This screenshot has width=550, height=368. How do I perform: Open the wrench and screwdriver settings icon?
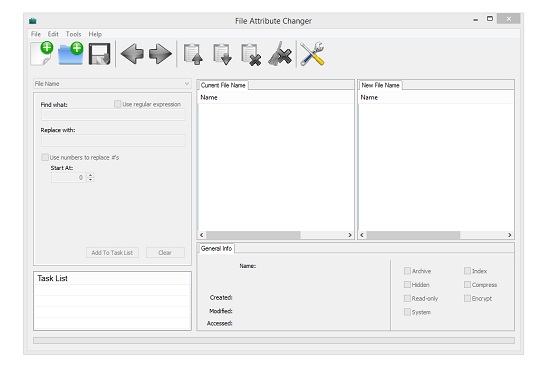coord(312,54)
